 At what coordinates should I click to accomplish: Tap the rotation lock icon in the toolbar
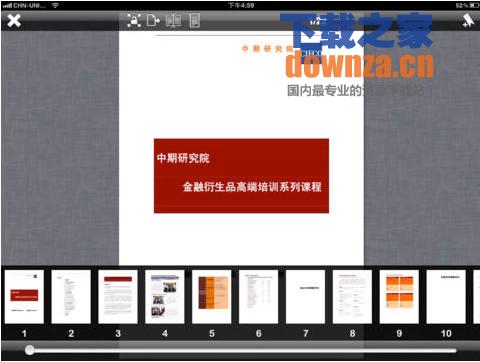coord(134,21)
